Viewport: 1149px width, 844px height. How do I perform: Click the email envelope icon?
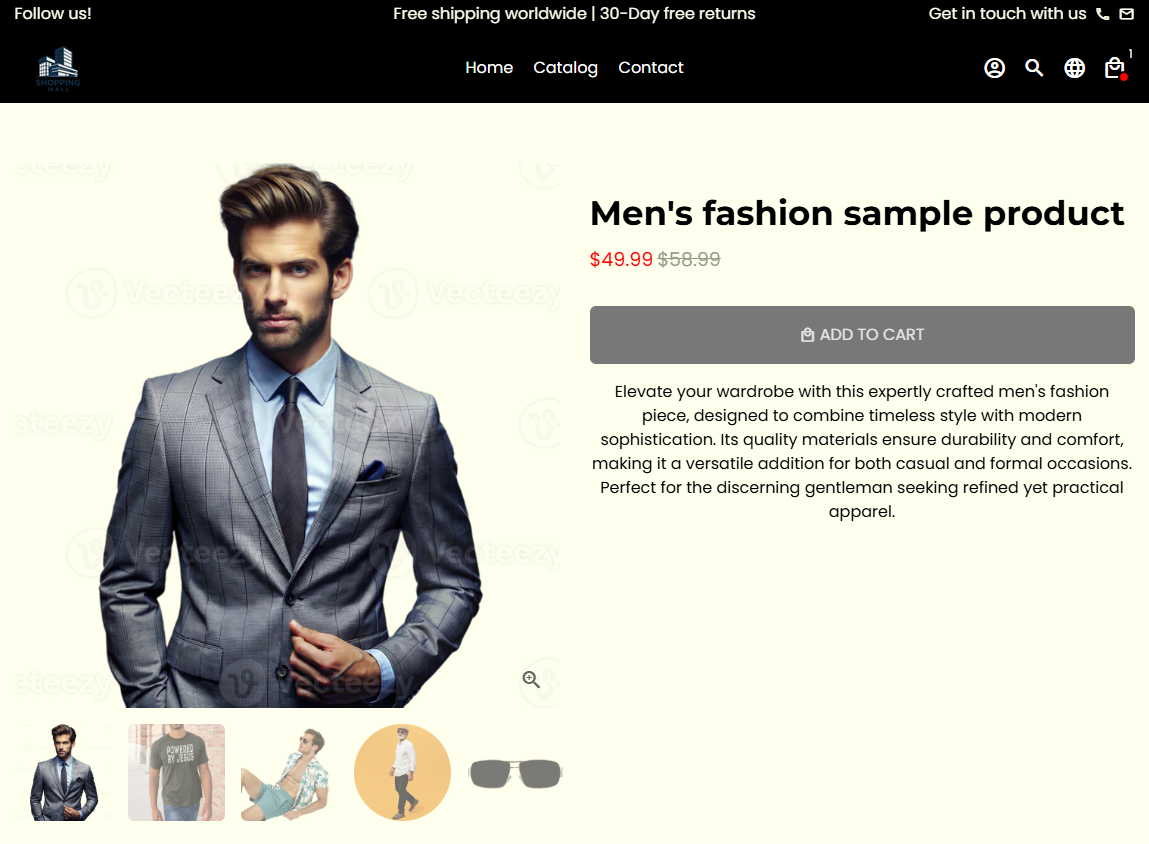[1127, 14]
